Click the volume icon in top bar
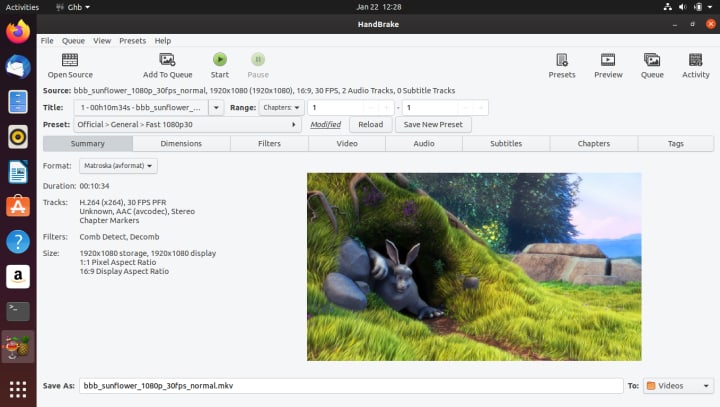 tap(683, 7)
